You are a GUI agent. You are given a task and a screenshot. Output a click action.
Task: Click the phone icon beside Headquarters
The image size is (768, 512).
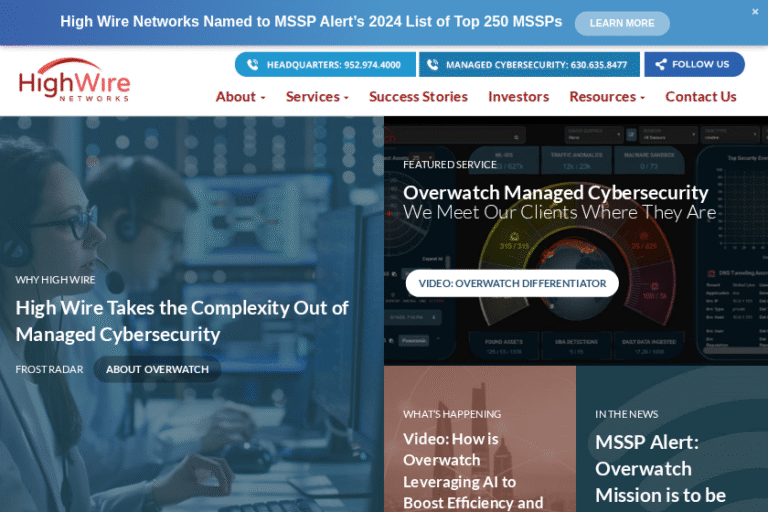coord(252,65)
